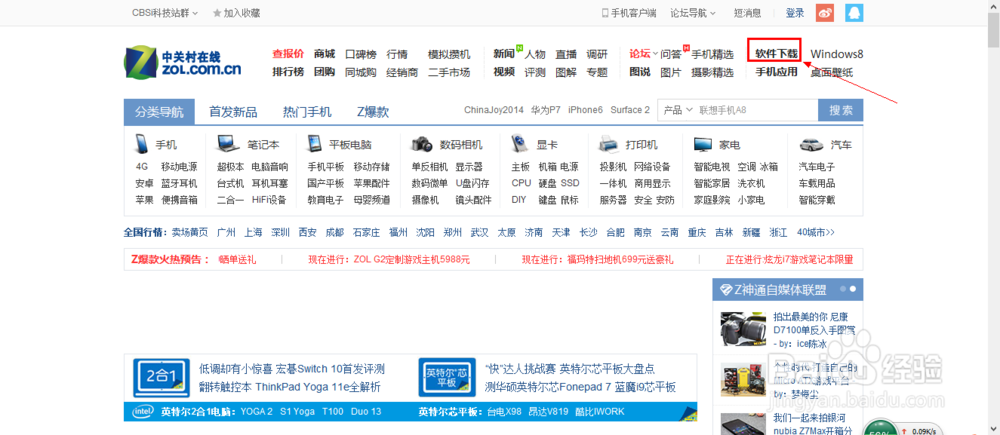Click the 2合1 promo icon

tap(162, 378)
